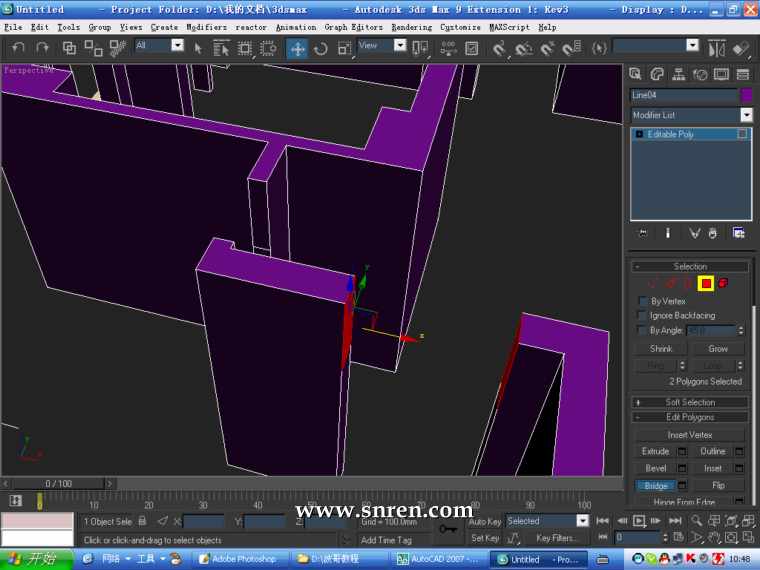Select the Move tool in main toolbar
The height and width of the screenshot is (570, 760).
298,48
